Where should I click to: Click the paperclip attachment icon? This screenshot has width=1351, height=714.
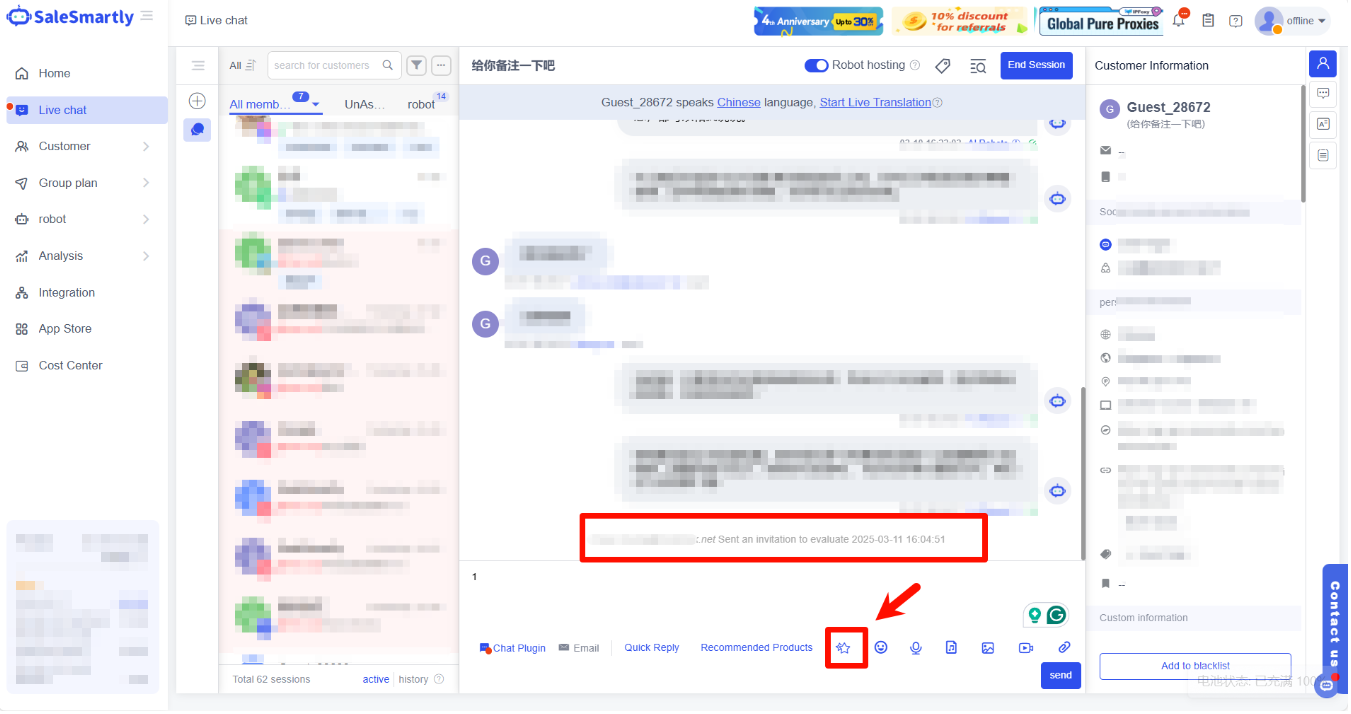pos(1064,648)
